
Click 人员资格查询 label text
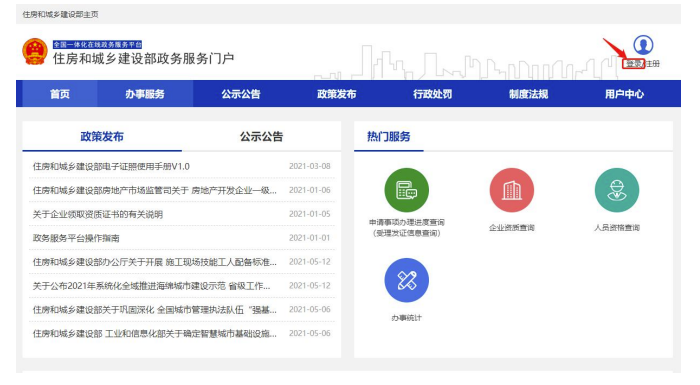tap(617, 228)
